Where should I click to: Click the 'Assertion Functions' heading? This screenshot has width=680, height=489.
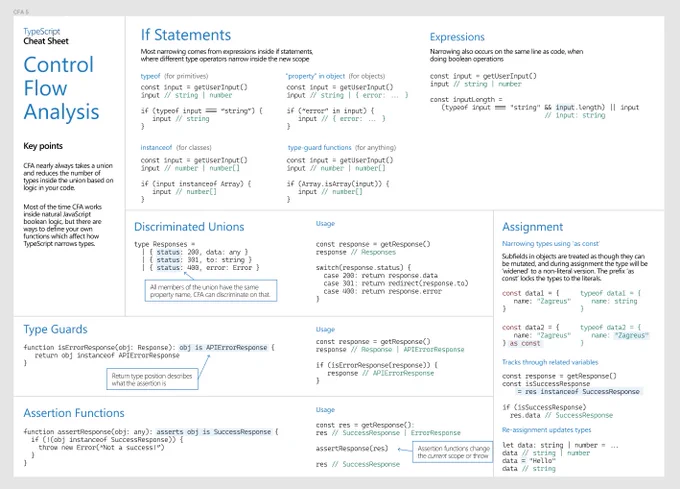[x=74, y=413]
